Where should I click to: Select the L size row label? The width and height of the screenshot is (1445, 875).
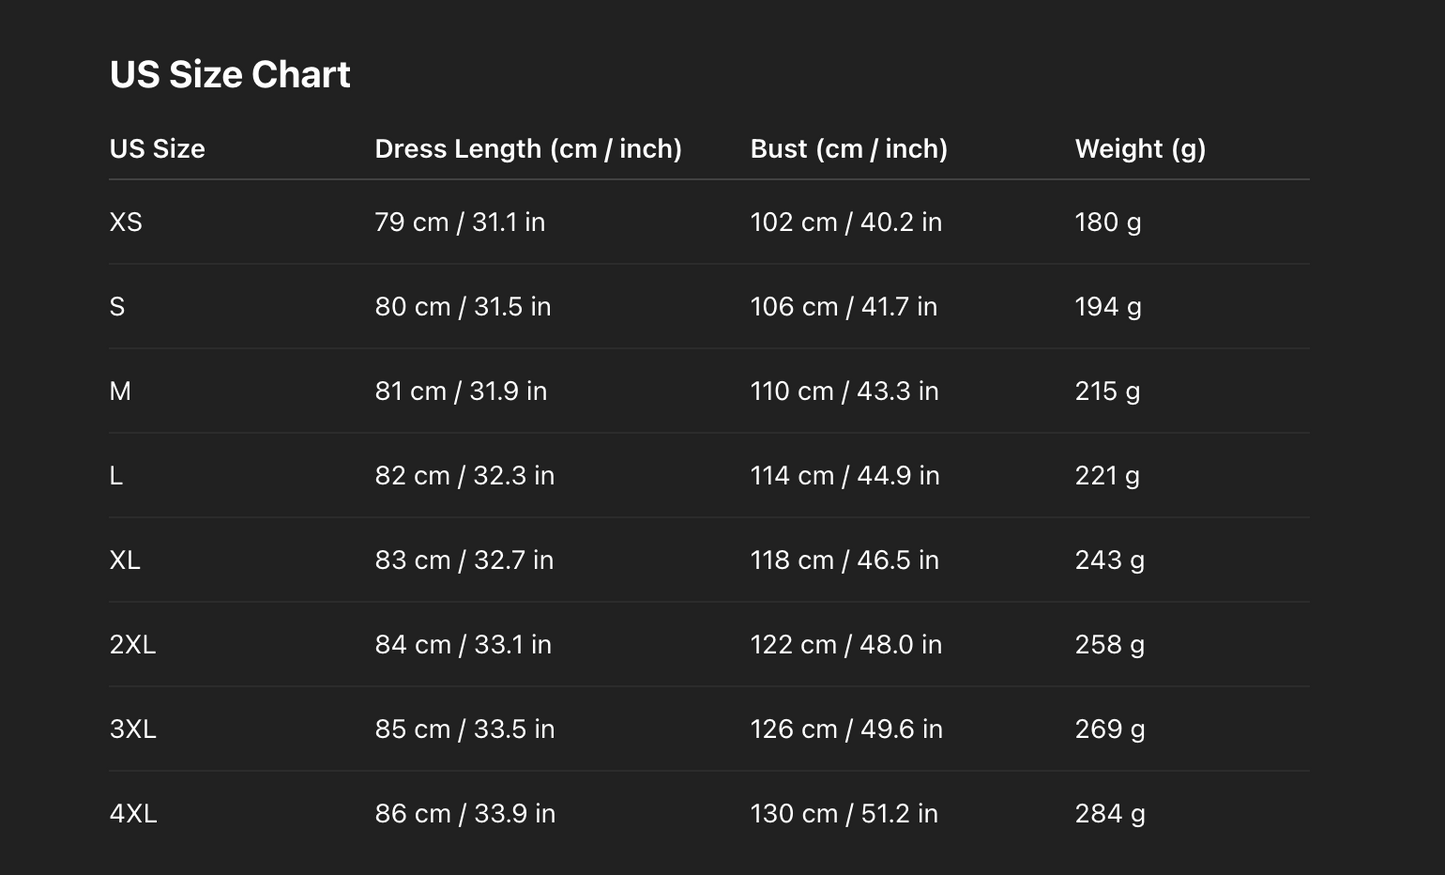pyautogui.click(x=116, y=476)
